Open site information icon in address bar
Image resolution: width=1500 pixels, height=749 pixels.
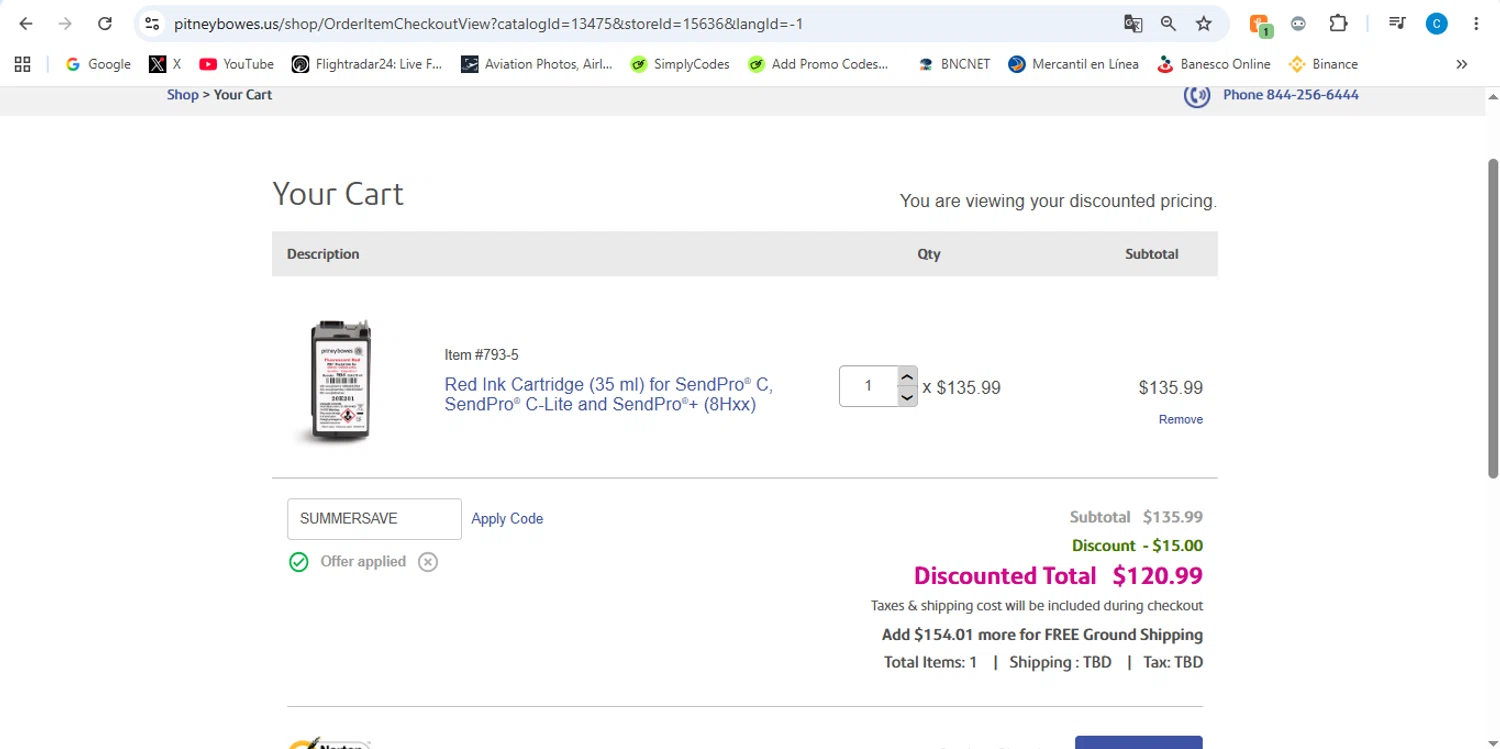point(152,24)
